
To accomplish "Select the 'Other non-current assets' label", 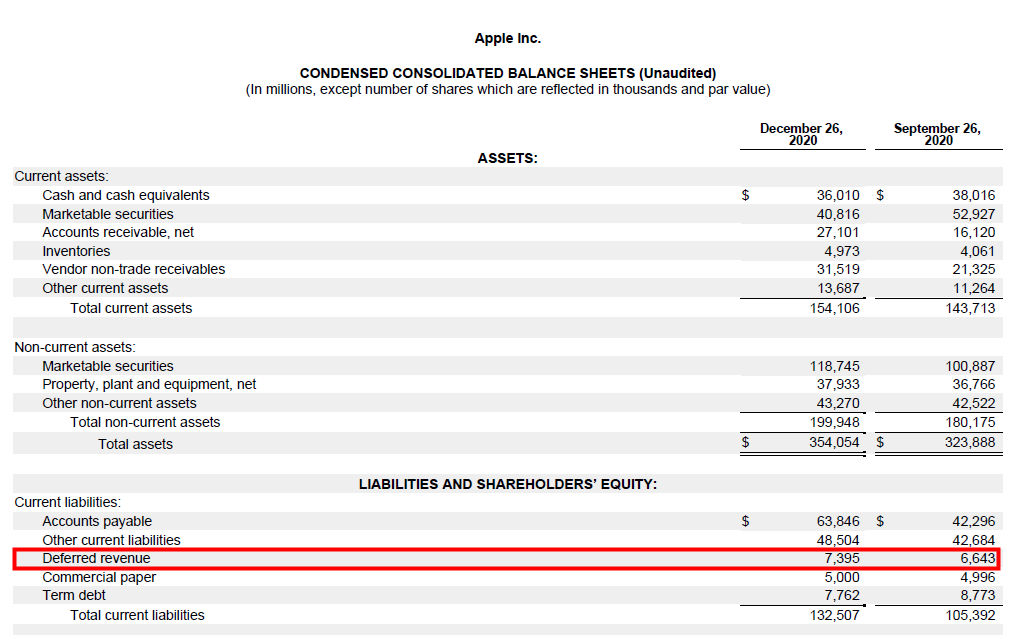I will coord(119,403).
